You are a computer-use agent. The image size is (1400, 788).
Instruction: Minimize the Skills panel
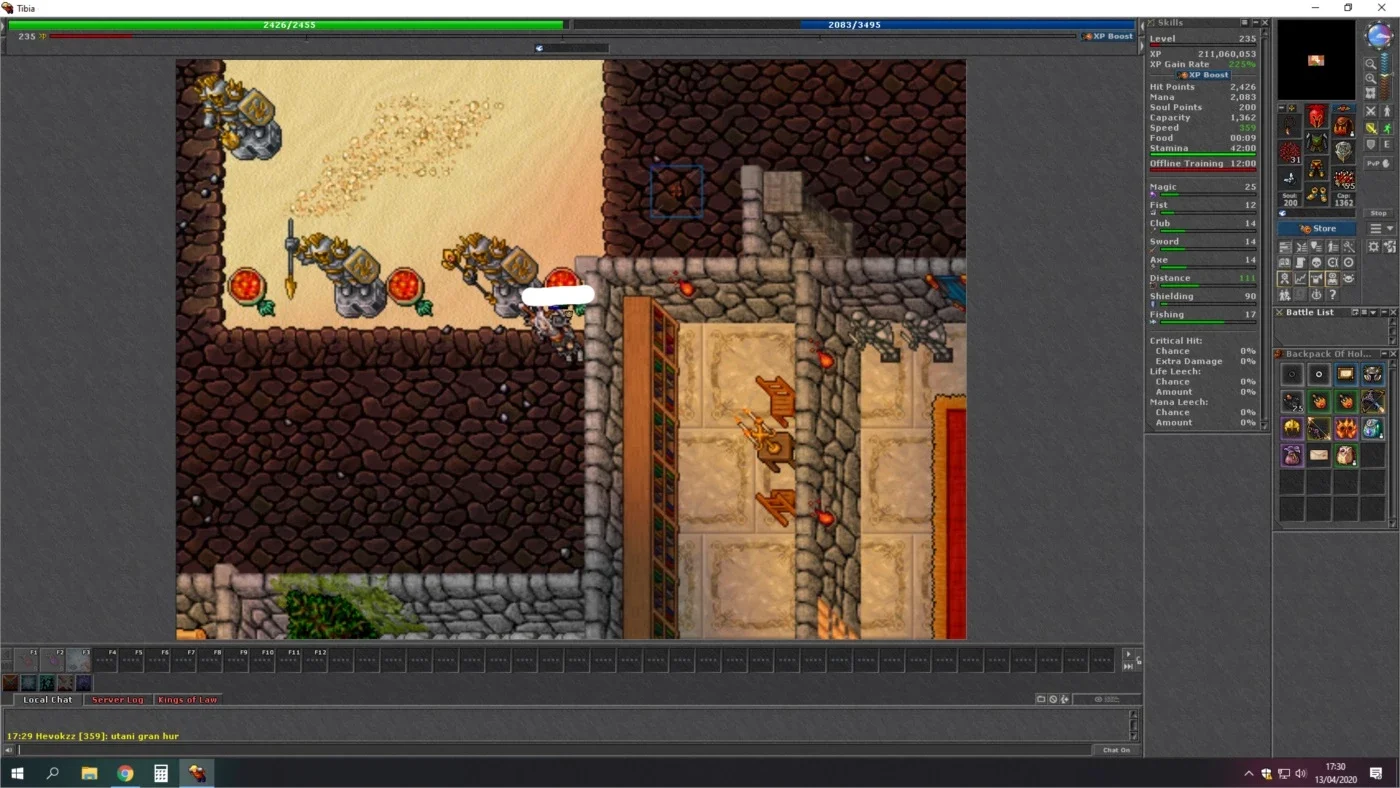click(1254, 22)
